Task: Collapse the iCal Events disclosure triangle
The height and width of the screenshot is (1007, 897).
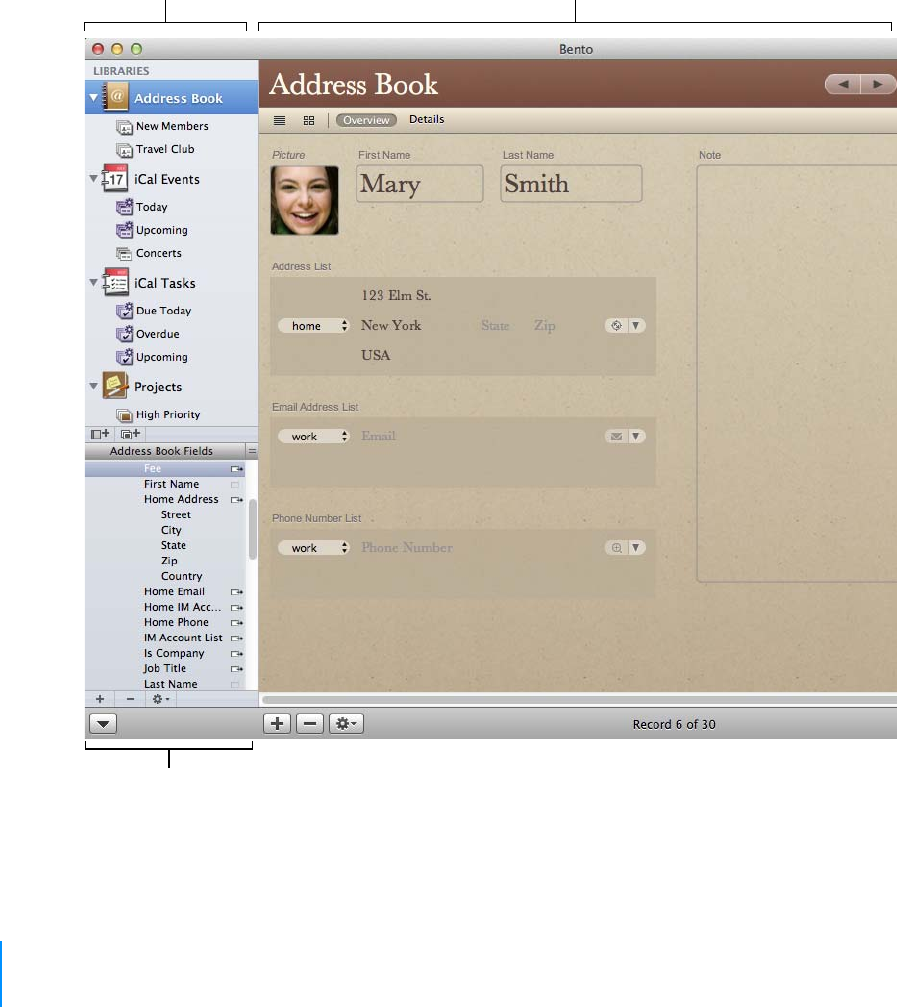Action: point(94,178)
